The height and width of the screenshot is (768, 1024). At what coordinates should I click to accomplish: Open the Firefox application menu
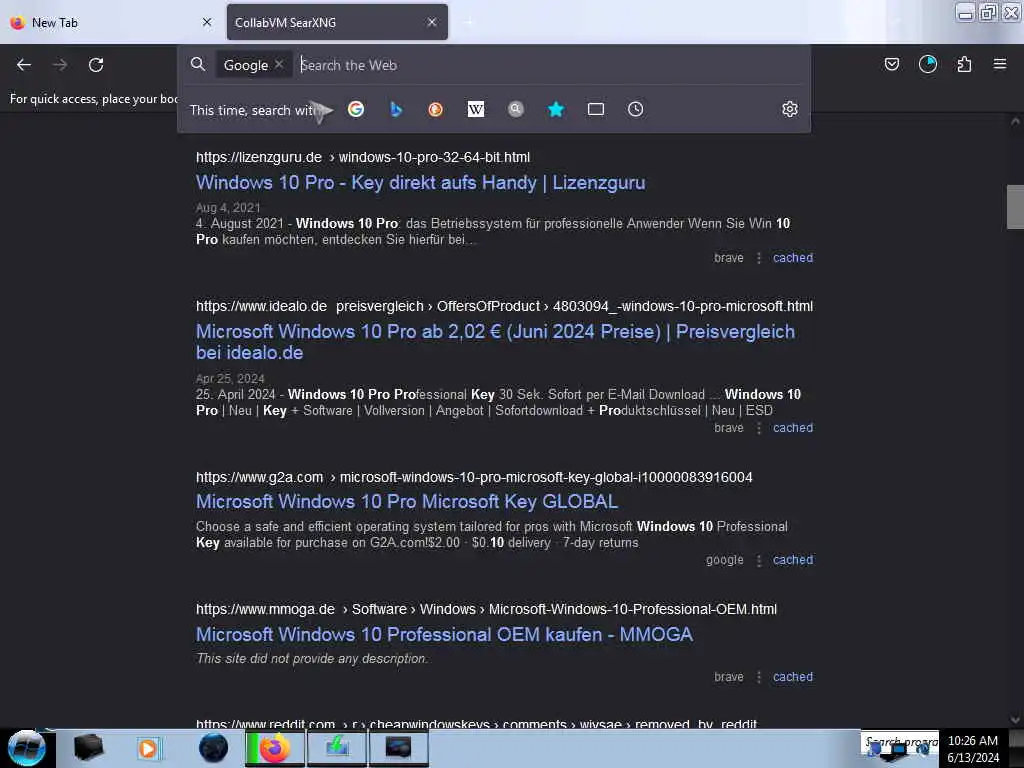tap(1000, 64)
